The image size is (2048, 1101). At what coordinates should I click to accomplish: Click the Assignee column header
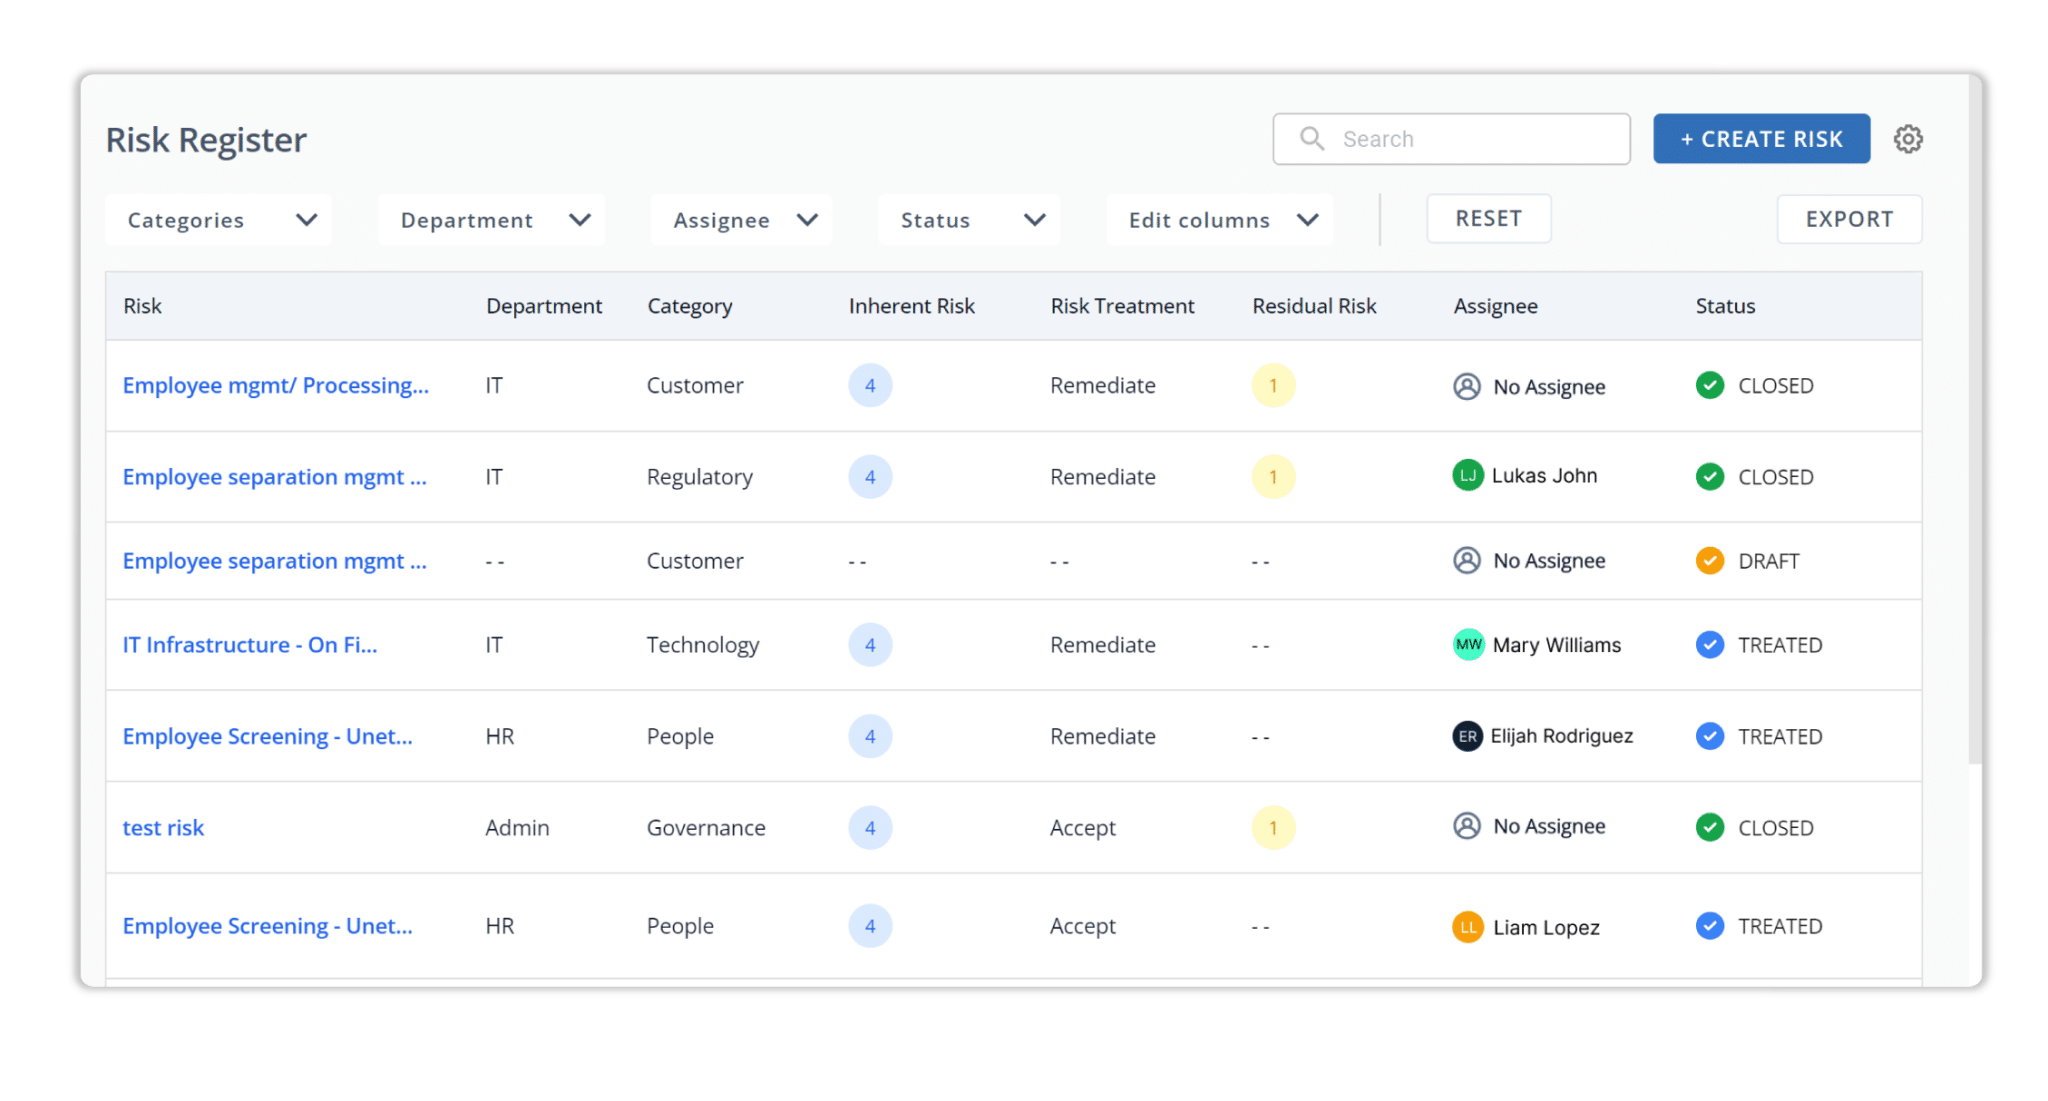(x=1495, y=306)
